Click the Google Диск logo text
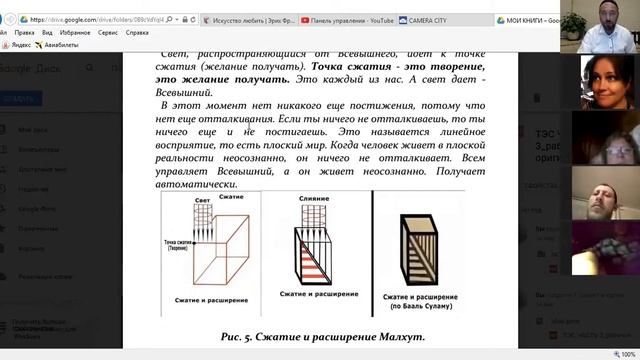640x360 pixels. point(31,68)
